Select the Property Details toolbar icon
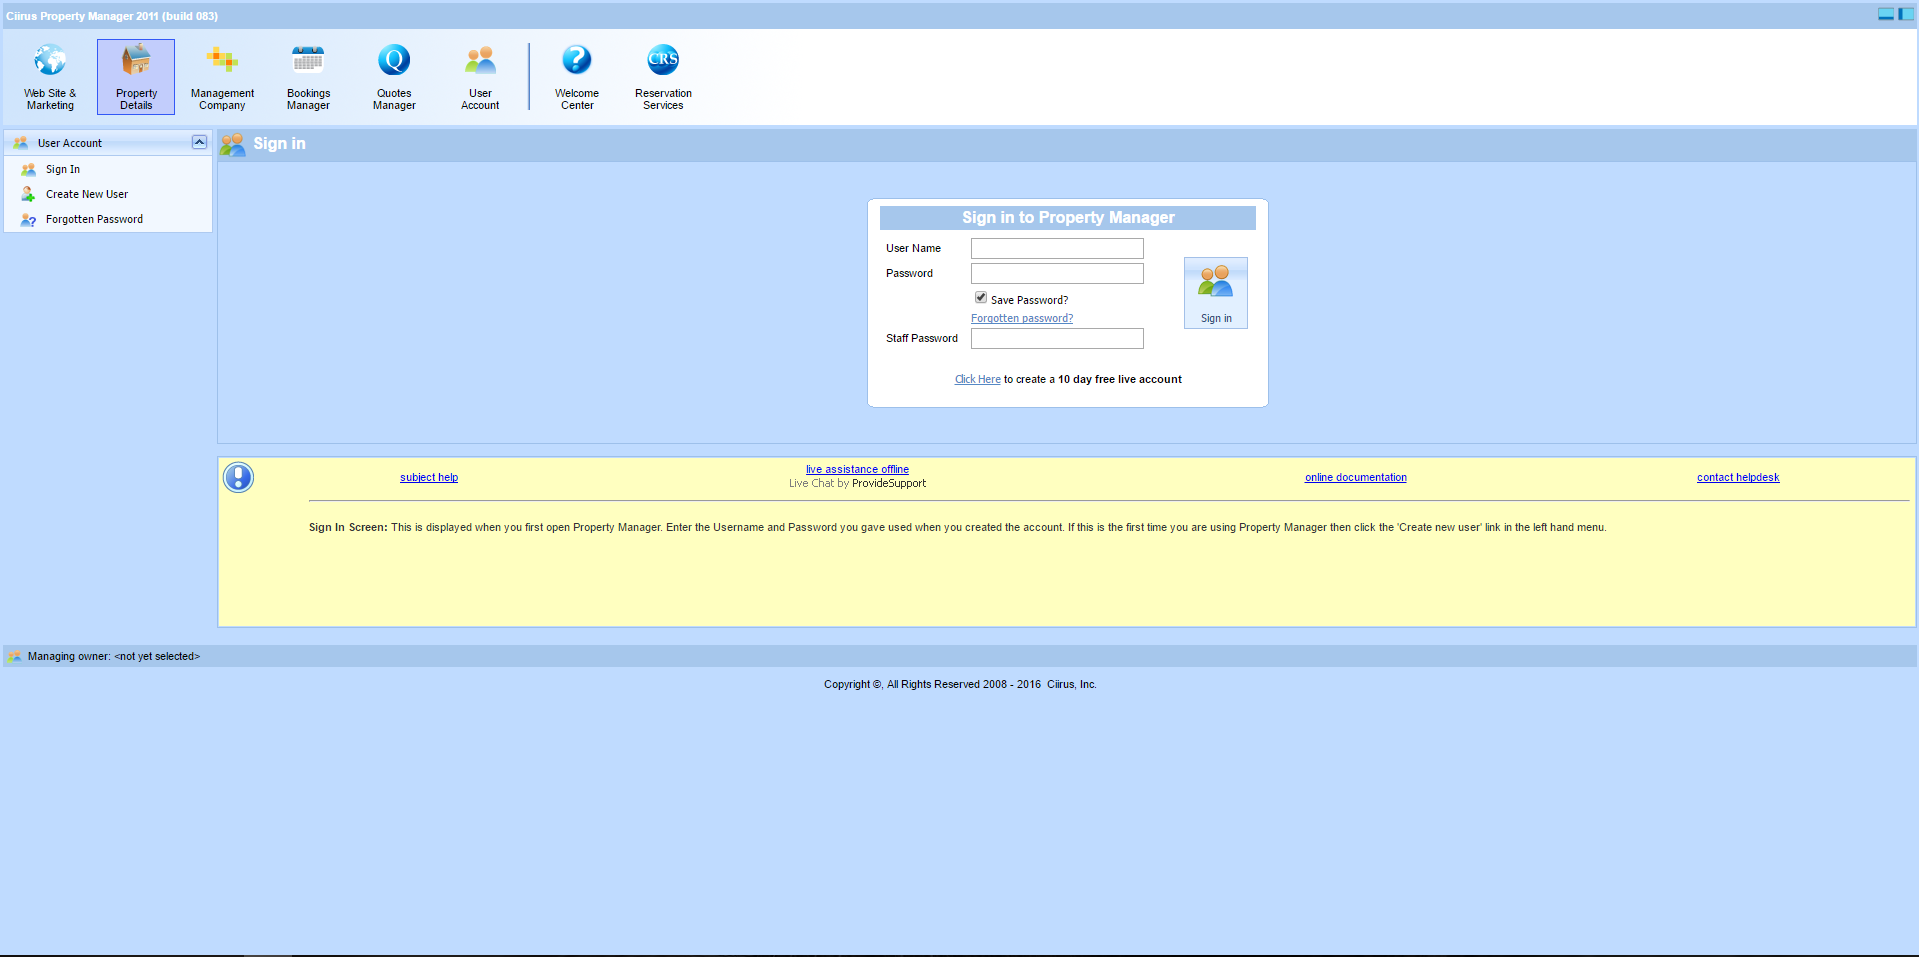Screen dimensions: 1919x957 click(x=136, y=76)
